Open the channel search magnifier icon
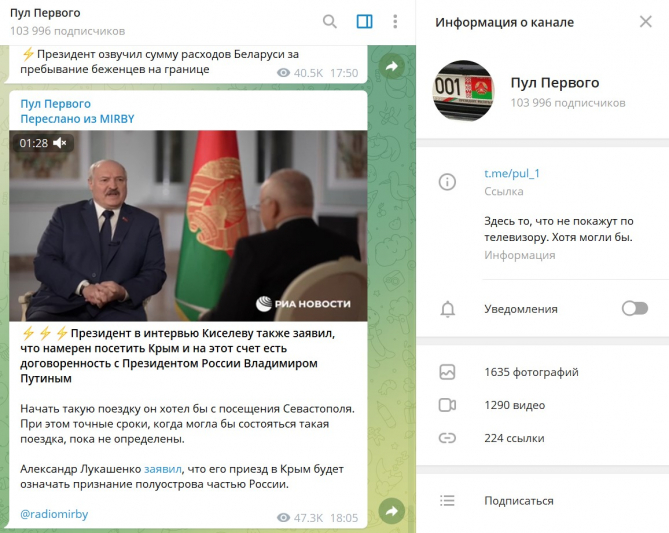Viewport: 669px width, 533px height. point(329,21)
